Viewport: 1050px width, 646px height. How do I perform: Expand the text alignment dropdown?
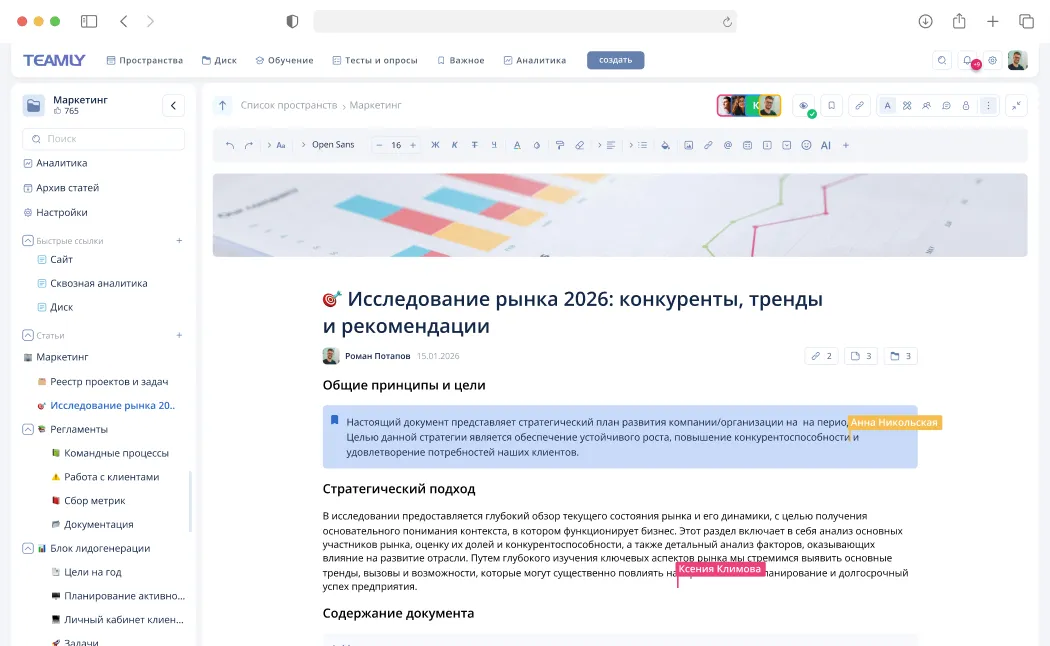pyautogui.click(x=607, y=145)
